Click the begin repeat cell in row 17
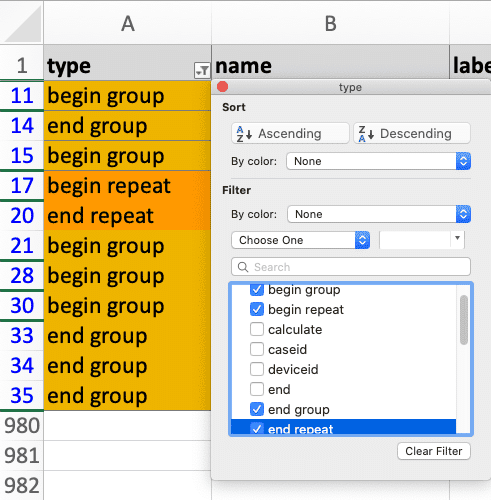Screen dimensions: 491x500 point(127,186)
